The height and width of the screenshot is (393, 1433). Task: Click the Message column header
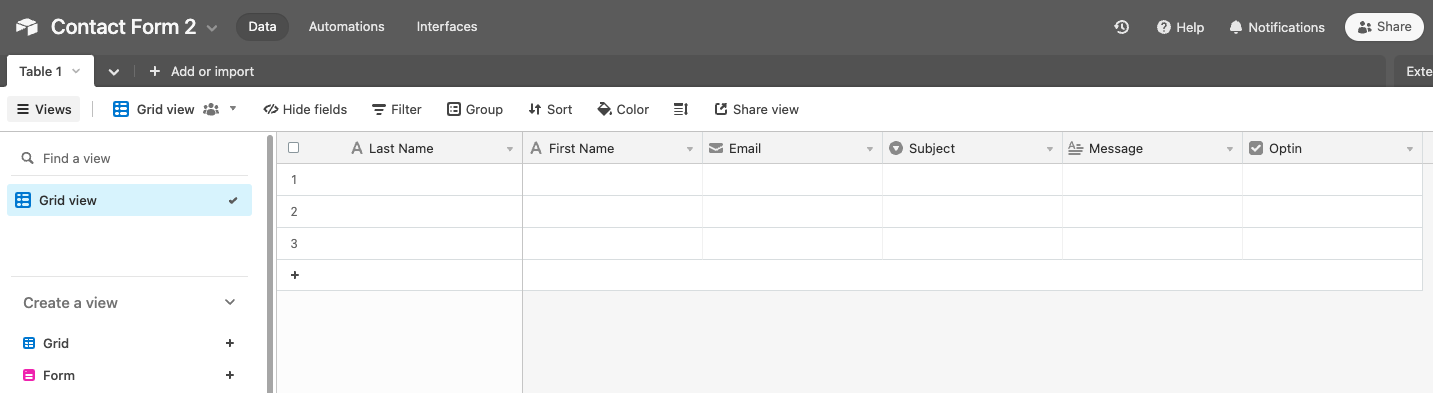[1152, 148]
